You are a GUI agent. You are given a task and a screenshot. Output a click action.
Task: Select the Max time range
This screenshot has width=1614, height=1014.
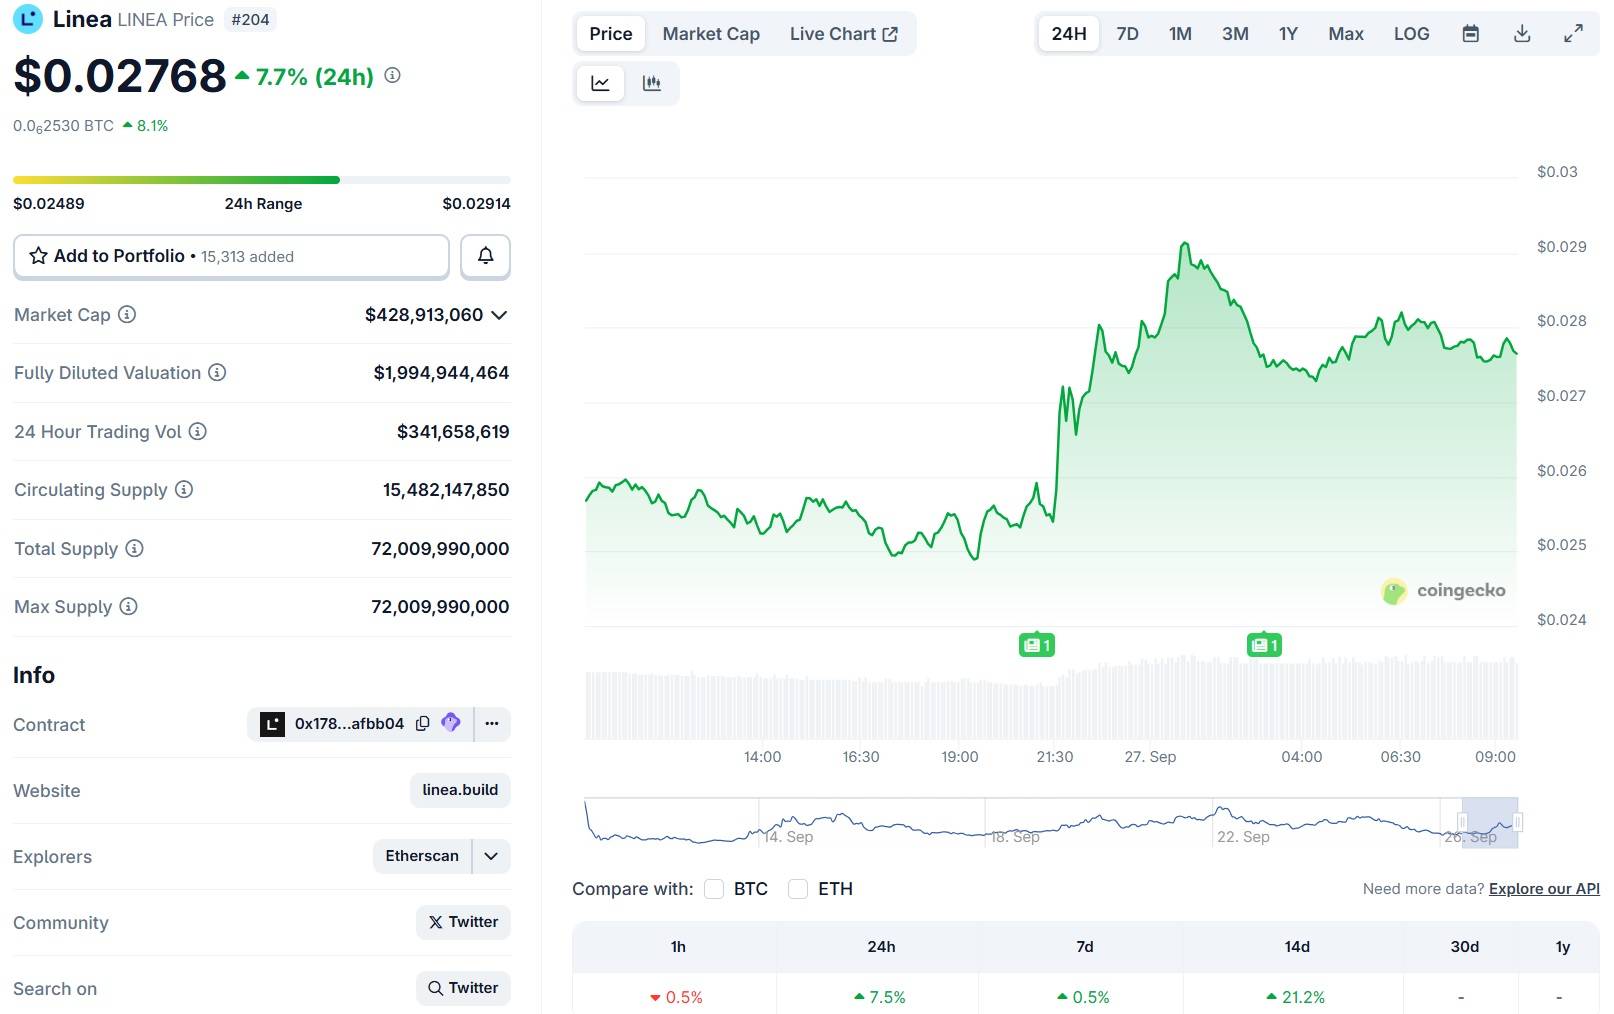[x=1346, y=33]
